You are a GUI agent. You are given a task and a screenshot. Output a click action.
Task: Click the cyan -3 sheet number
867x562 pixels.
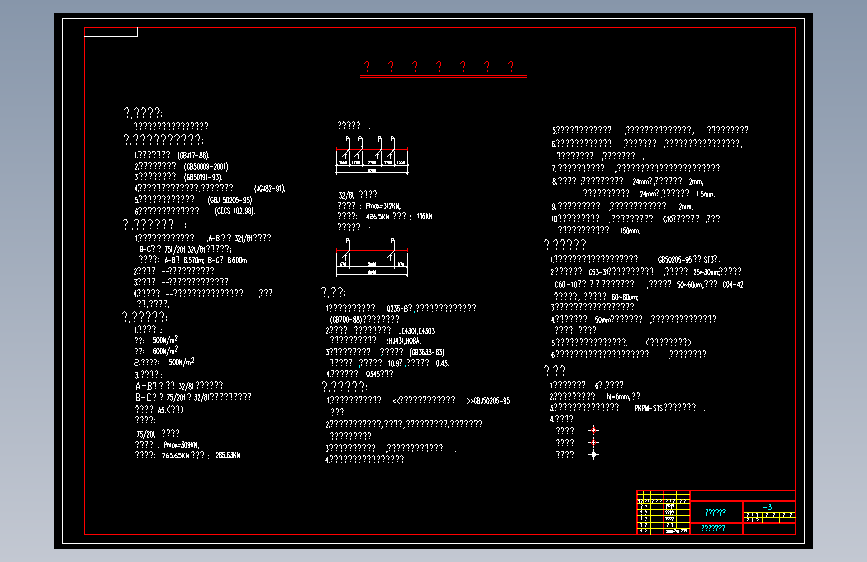767,507
